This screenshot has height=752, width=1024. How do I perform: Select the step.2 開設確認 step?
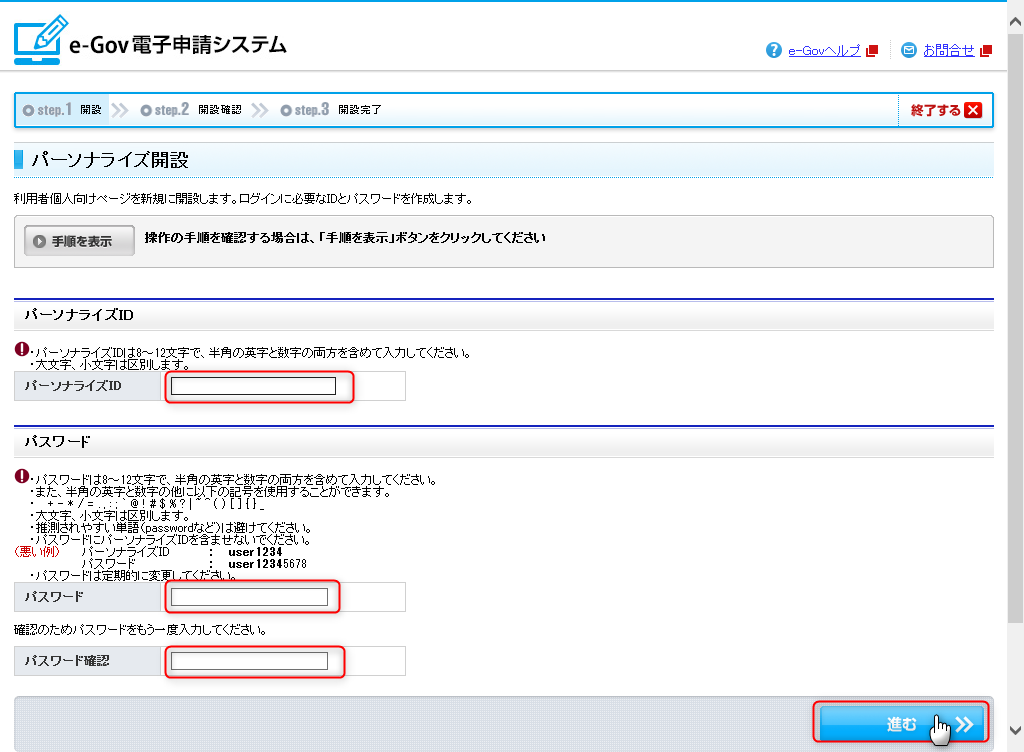click(x=191, y=110)
